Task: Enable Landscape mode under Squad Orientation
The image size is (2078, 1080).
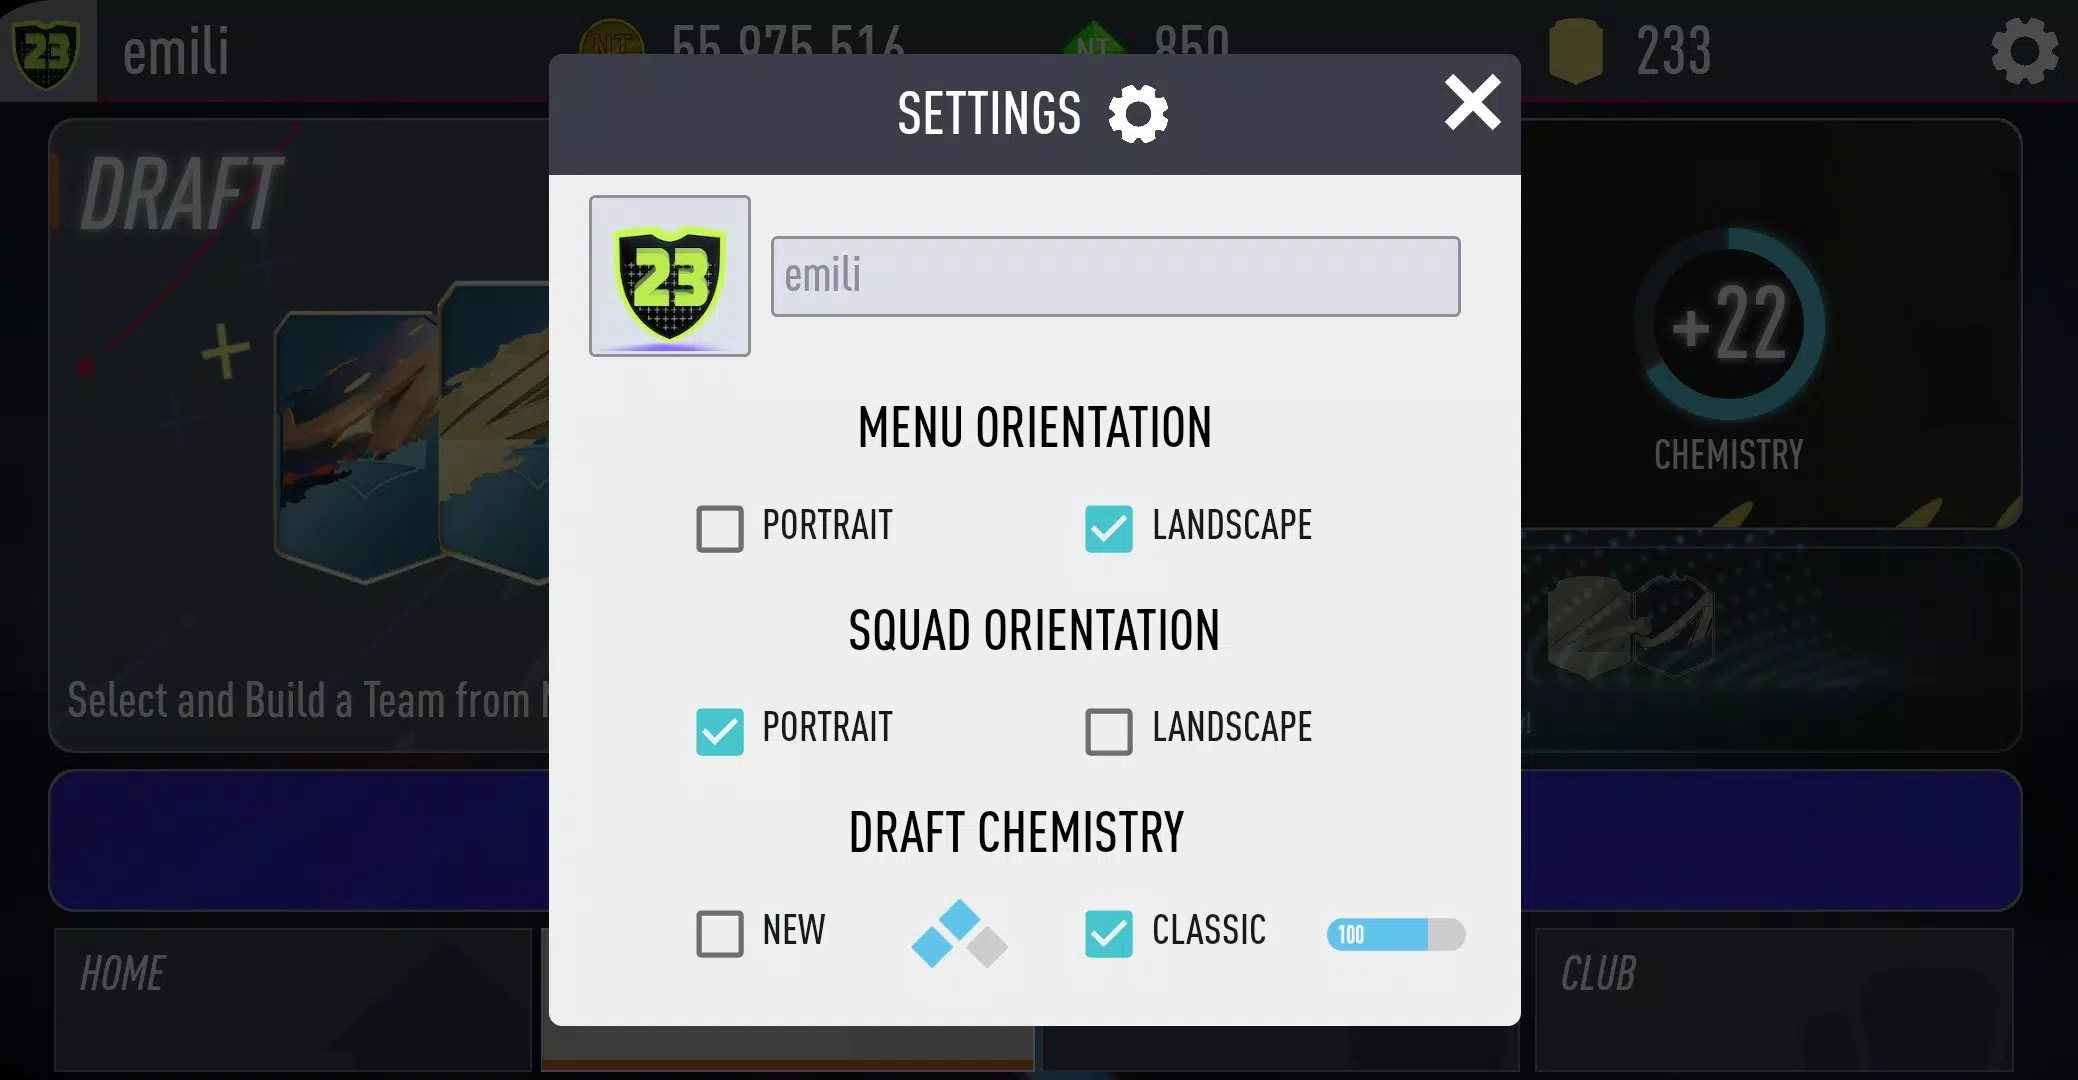Action: click(1109, 730)
